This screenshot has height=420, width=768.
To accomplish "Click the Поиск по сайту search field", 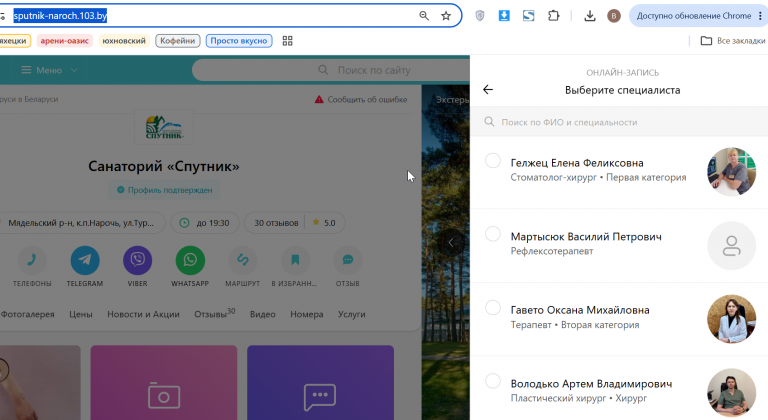I will pos(331,70).
